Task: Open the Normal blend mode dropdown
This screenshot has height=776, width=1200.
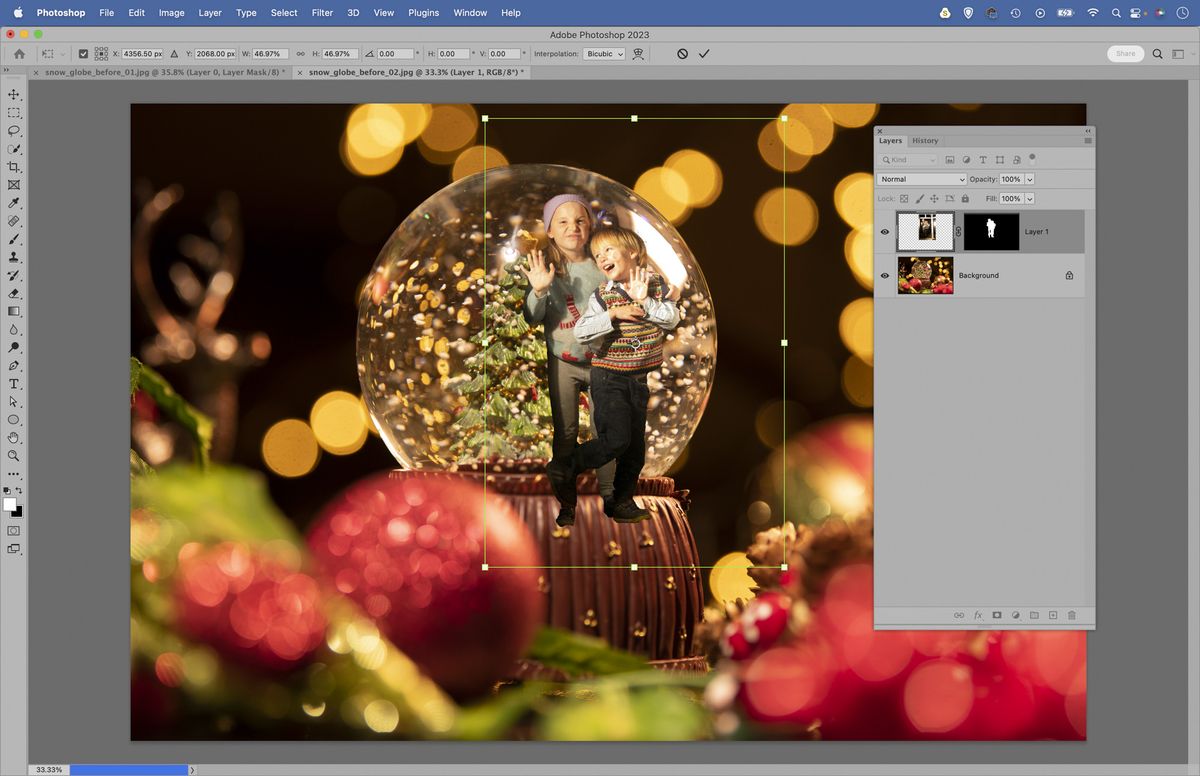Action: tap(921, 179)
